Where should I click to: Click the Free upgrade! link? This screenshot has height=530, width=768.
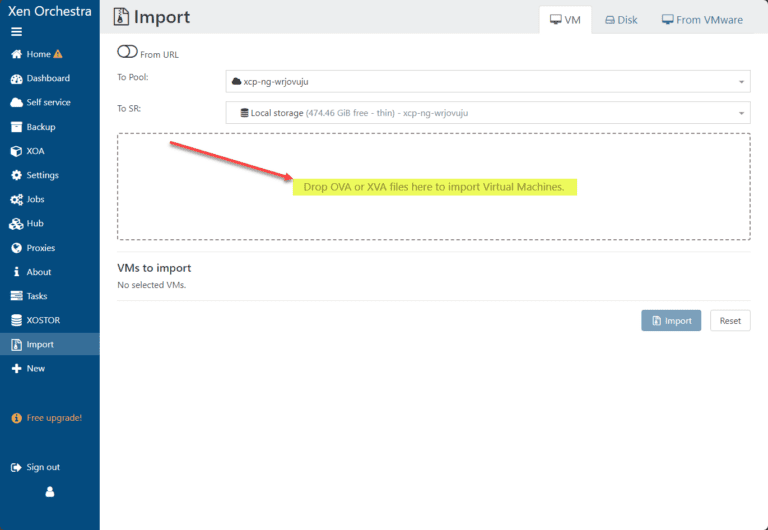[47, 418]
